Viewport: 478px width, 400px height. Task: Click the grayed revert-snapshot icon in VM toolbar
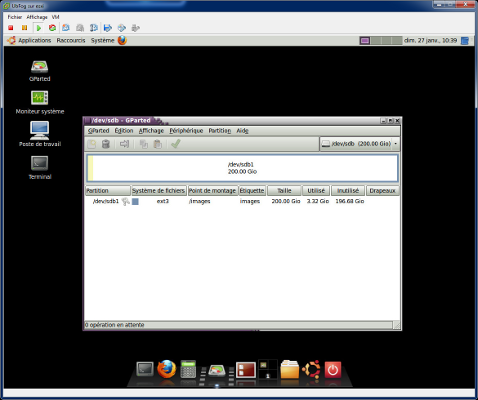[x=80, y=28]
